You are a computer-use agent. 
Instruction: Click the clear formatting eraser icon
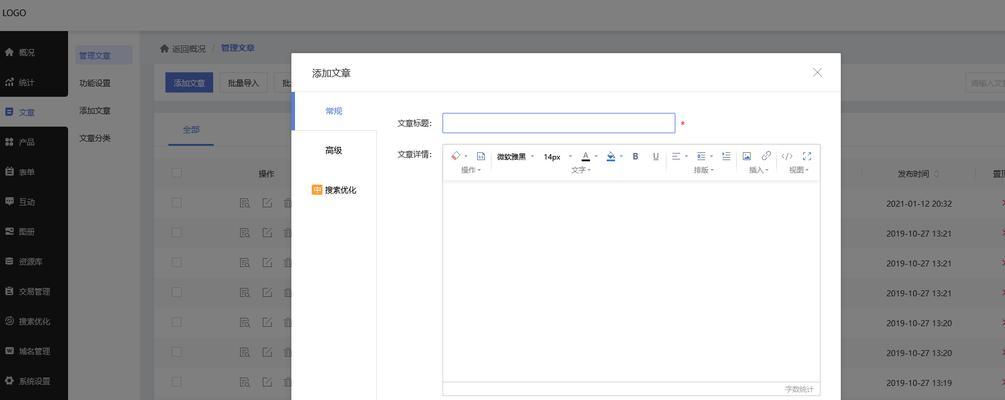tap(456, 156)
